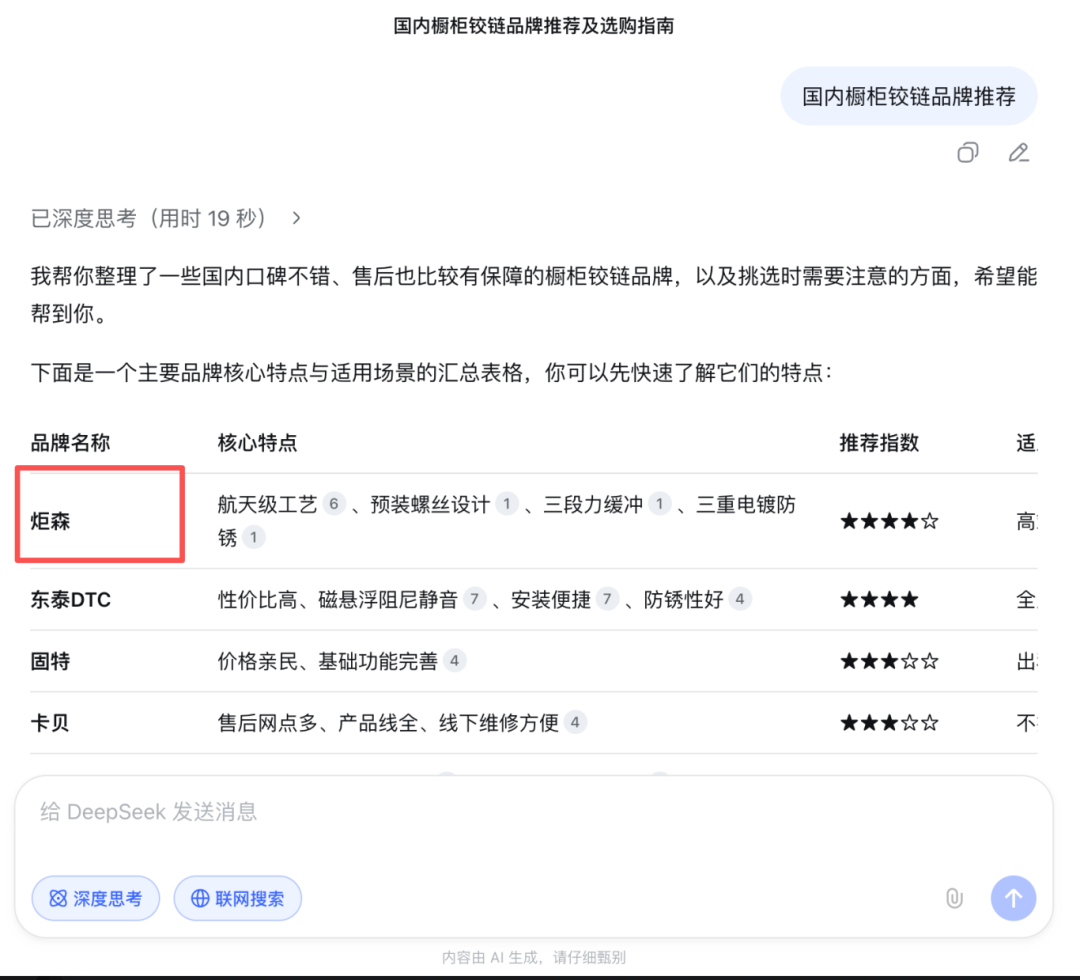Open citation 7 after 磁悬浮阻尼静音
The image size is (1080, 980).
coord(475,599)
